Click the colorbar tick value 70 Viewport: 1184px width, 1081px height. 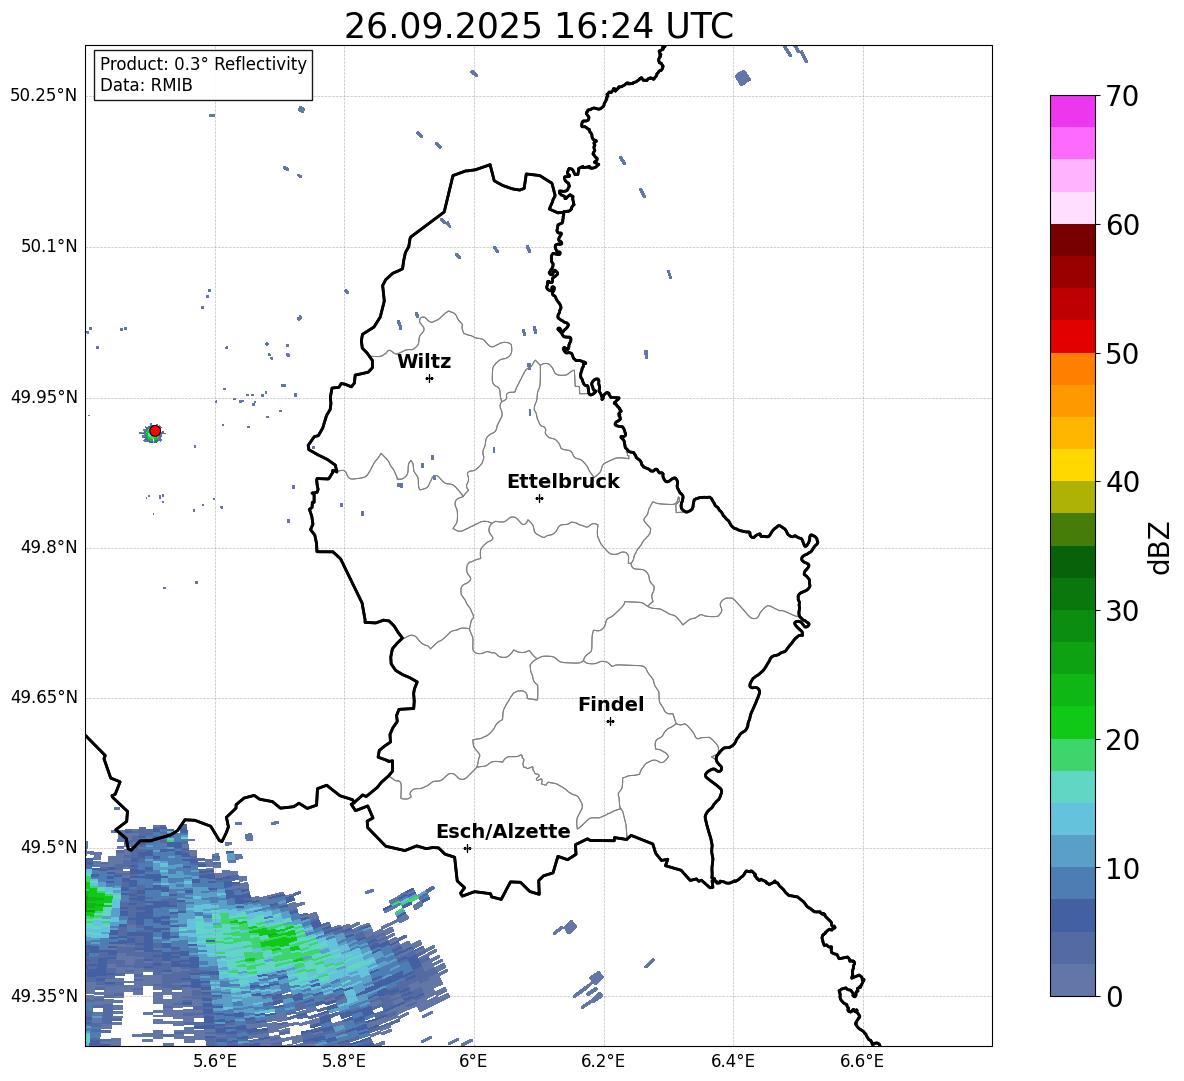click(x=1122, y=97)
